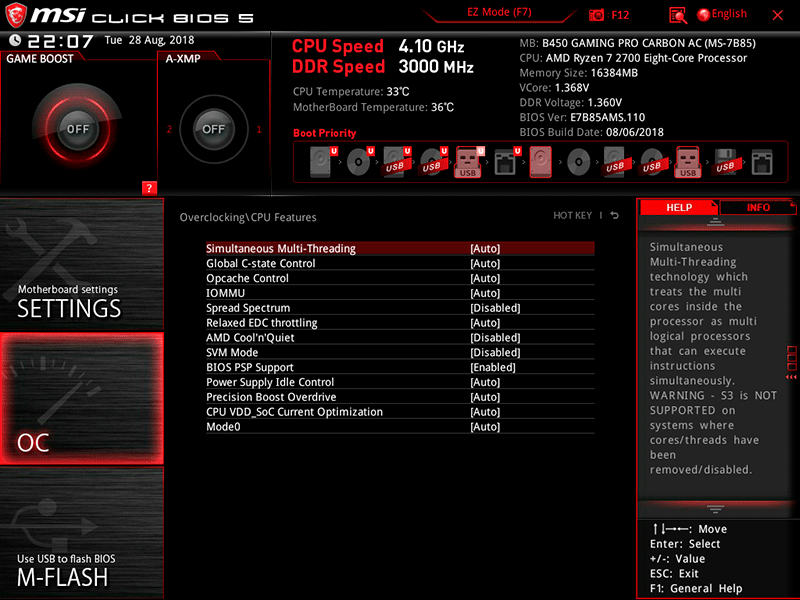Adjust the A-XMP profile dial
Viewport: 800px width, 600px height.
click(x=215, y=128)
